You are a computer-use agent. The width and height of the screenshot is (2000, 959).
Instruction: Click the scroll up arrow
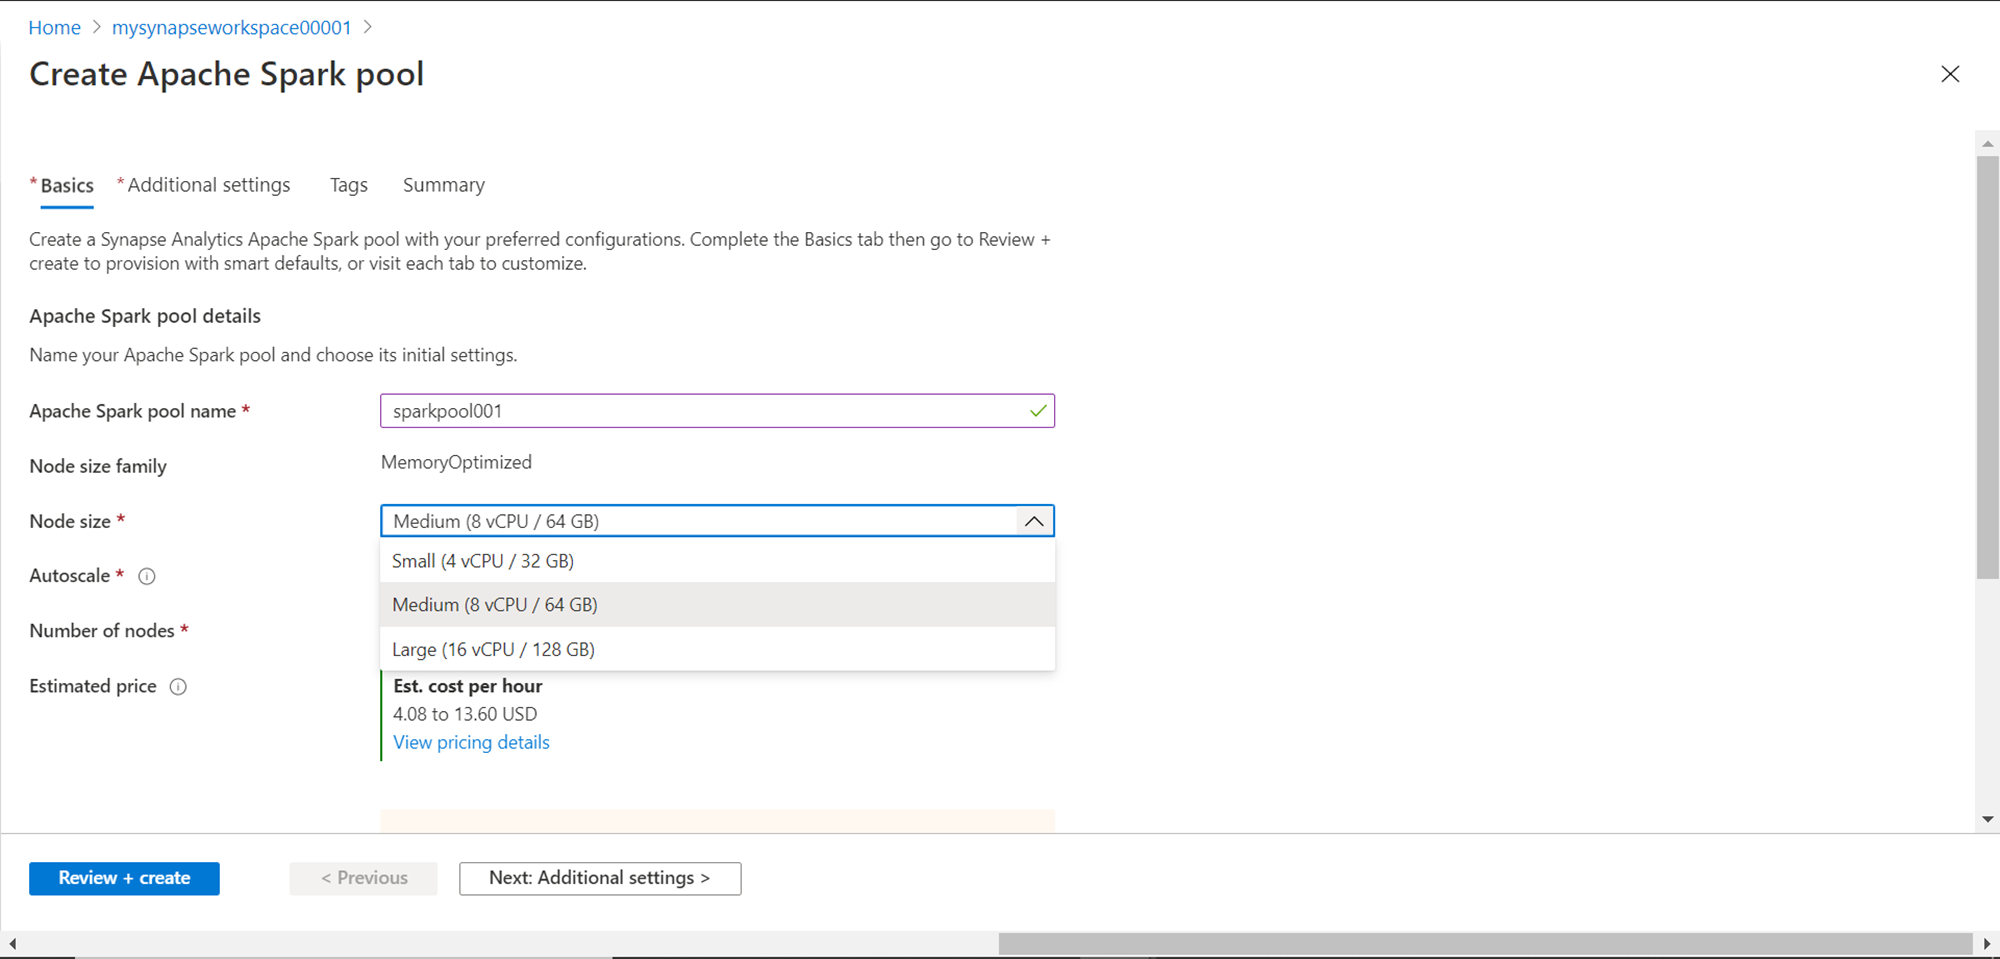click(1987, 144)
